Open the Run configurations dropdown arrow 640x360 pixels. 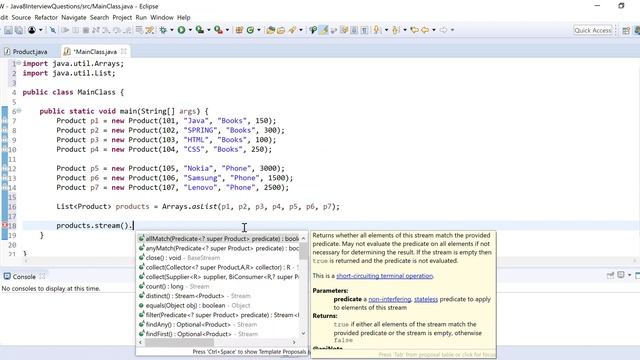point(190,30)
